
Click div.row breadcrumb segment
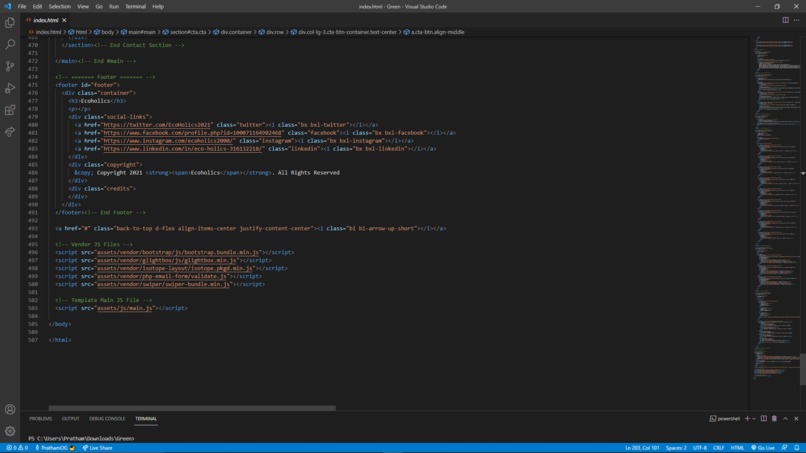tap(275, 32)
